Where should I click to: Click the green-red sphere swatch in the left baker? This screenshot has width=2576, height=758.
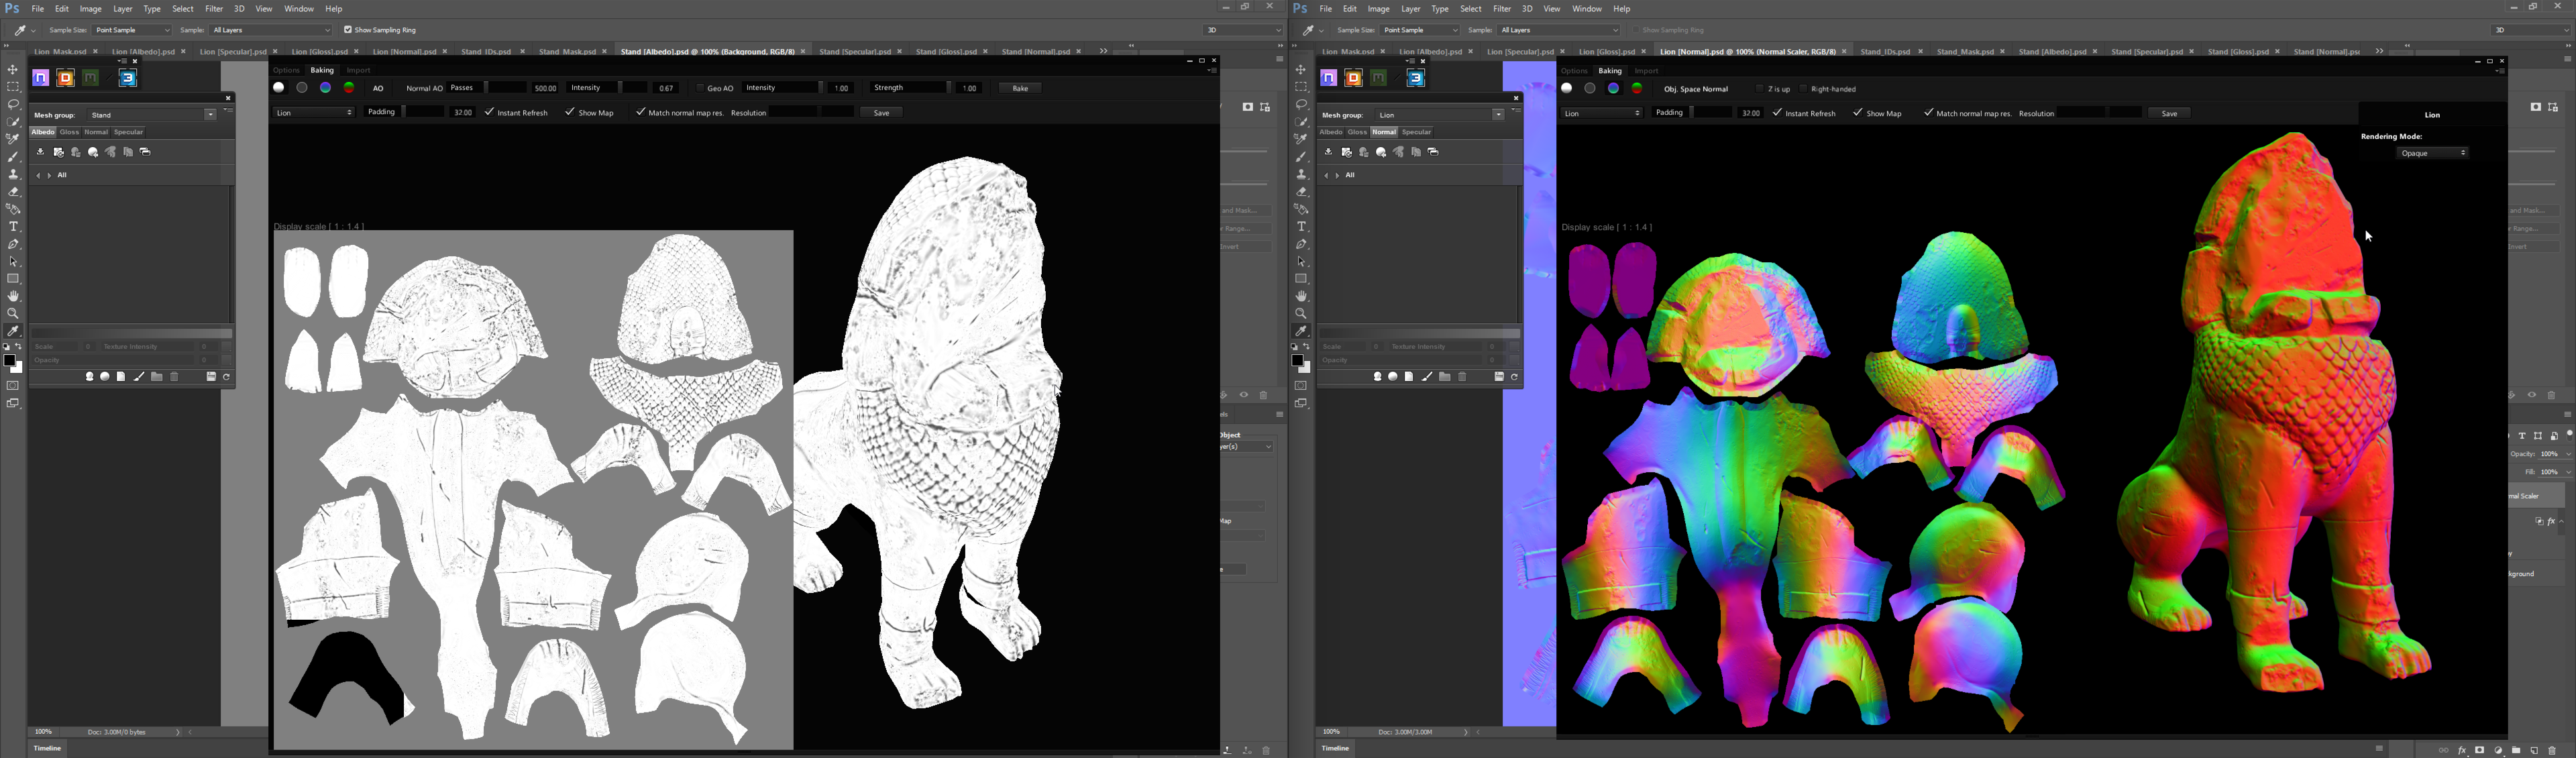tap(349, 88)
